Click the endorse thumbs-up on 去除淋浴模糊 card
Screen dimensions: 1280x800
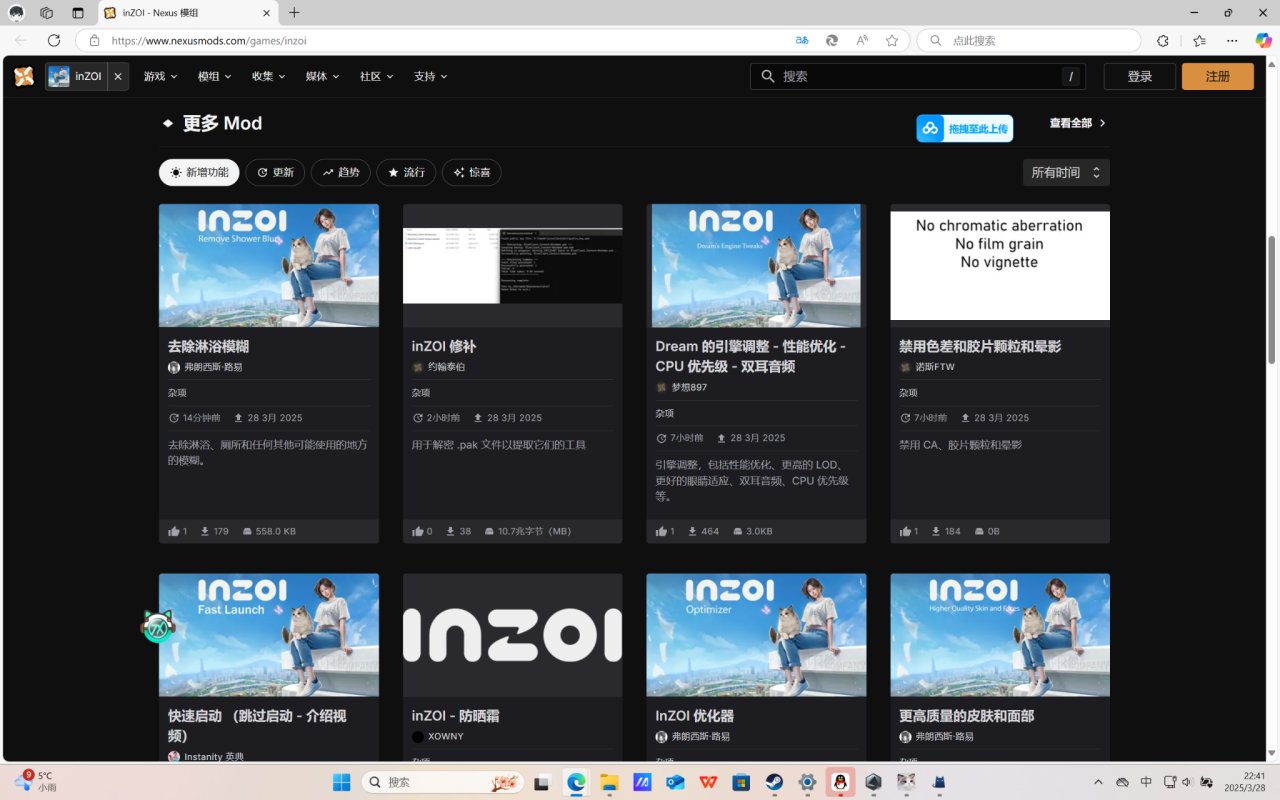click(x=174, y=531)
